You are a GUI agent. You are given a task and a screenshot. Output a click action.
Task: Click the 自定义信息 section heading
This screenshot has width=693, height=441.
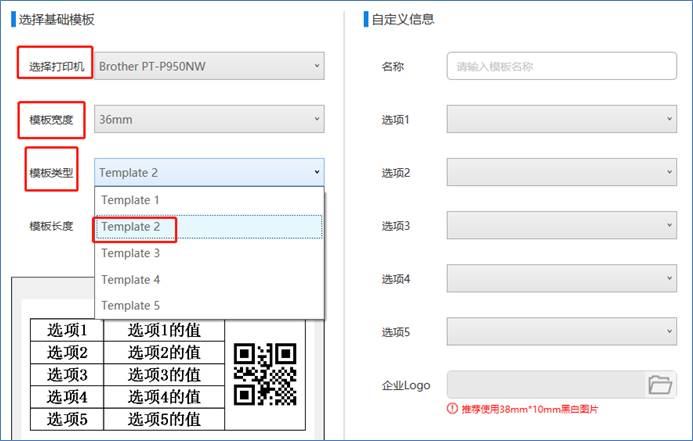(403, 19)
